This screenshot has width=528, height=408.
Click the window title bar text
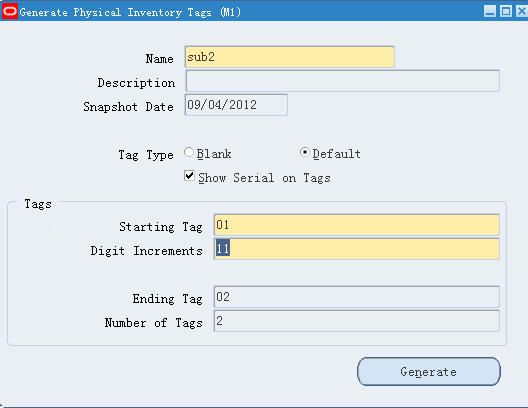pos(130,12)
